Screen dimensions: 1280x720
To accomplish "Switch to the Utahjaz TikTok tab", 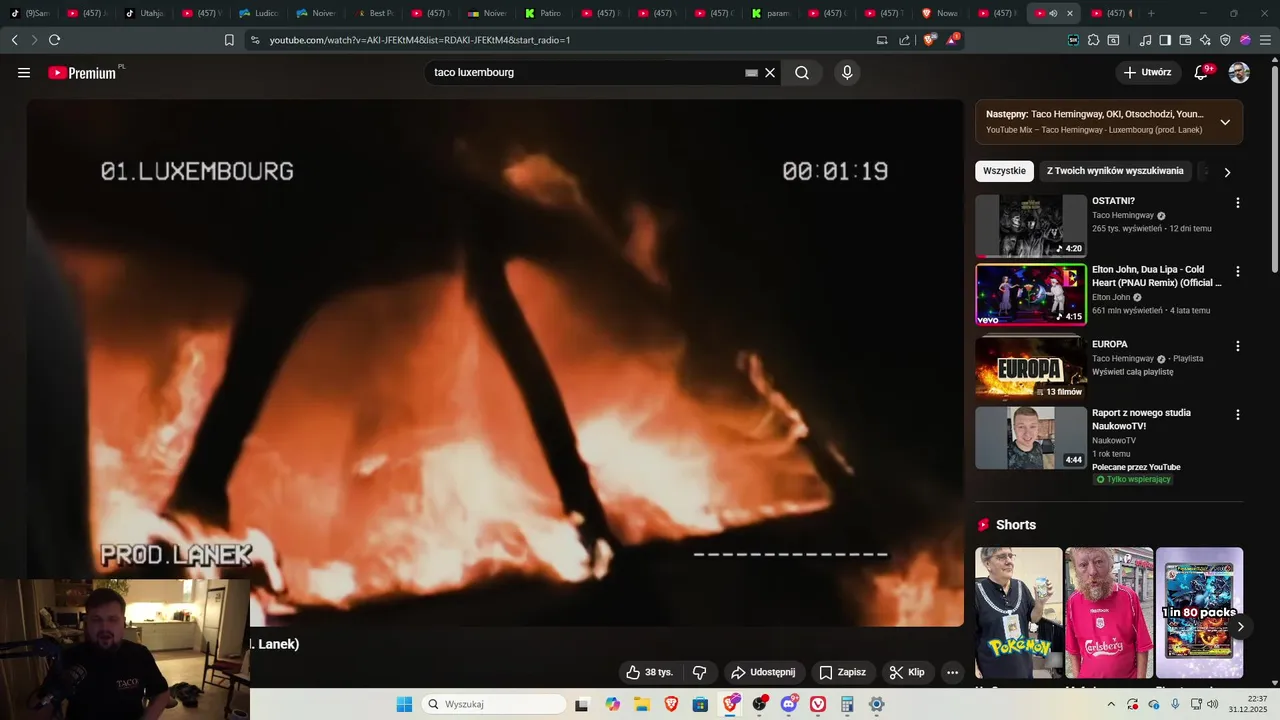I will click(145, 13).
